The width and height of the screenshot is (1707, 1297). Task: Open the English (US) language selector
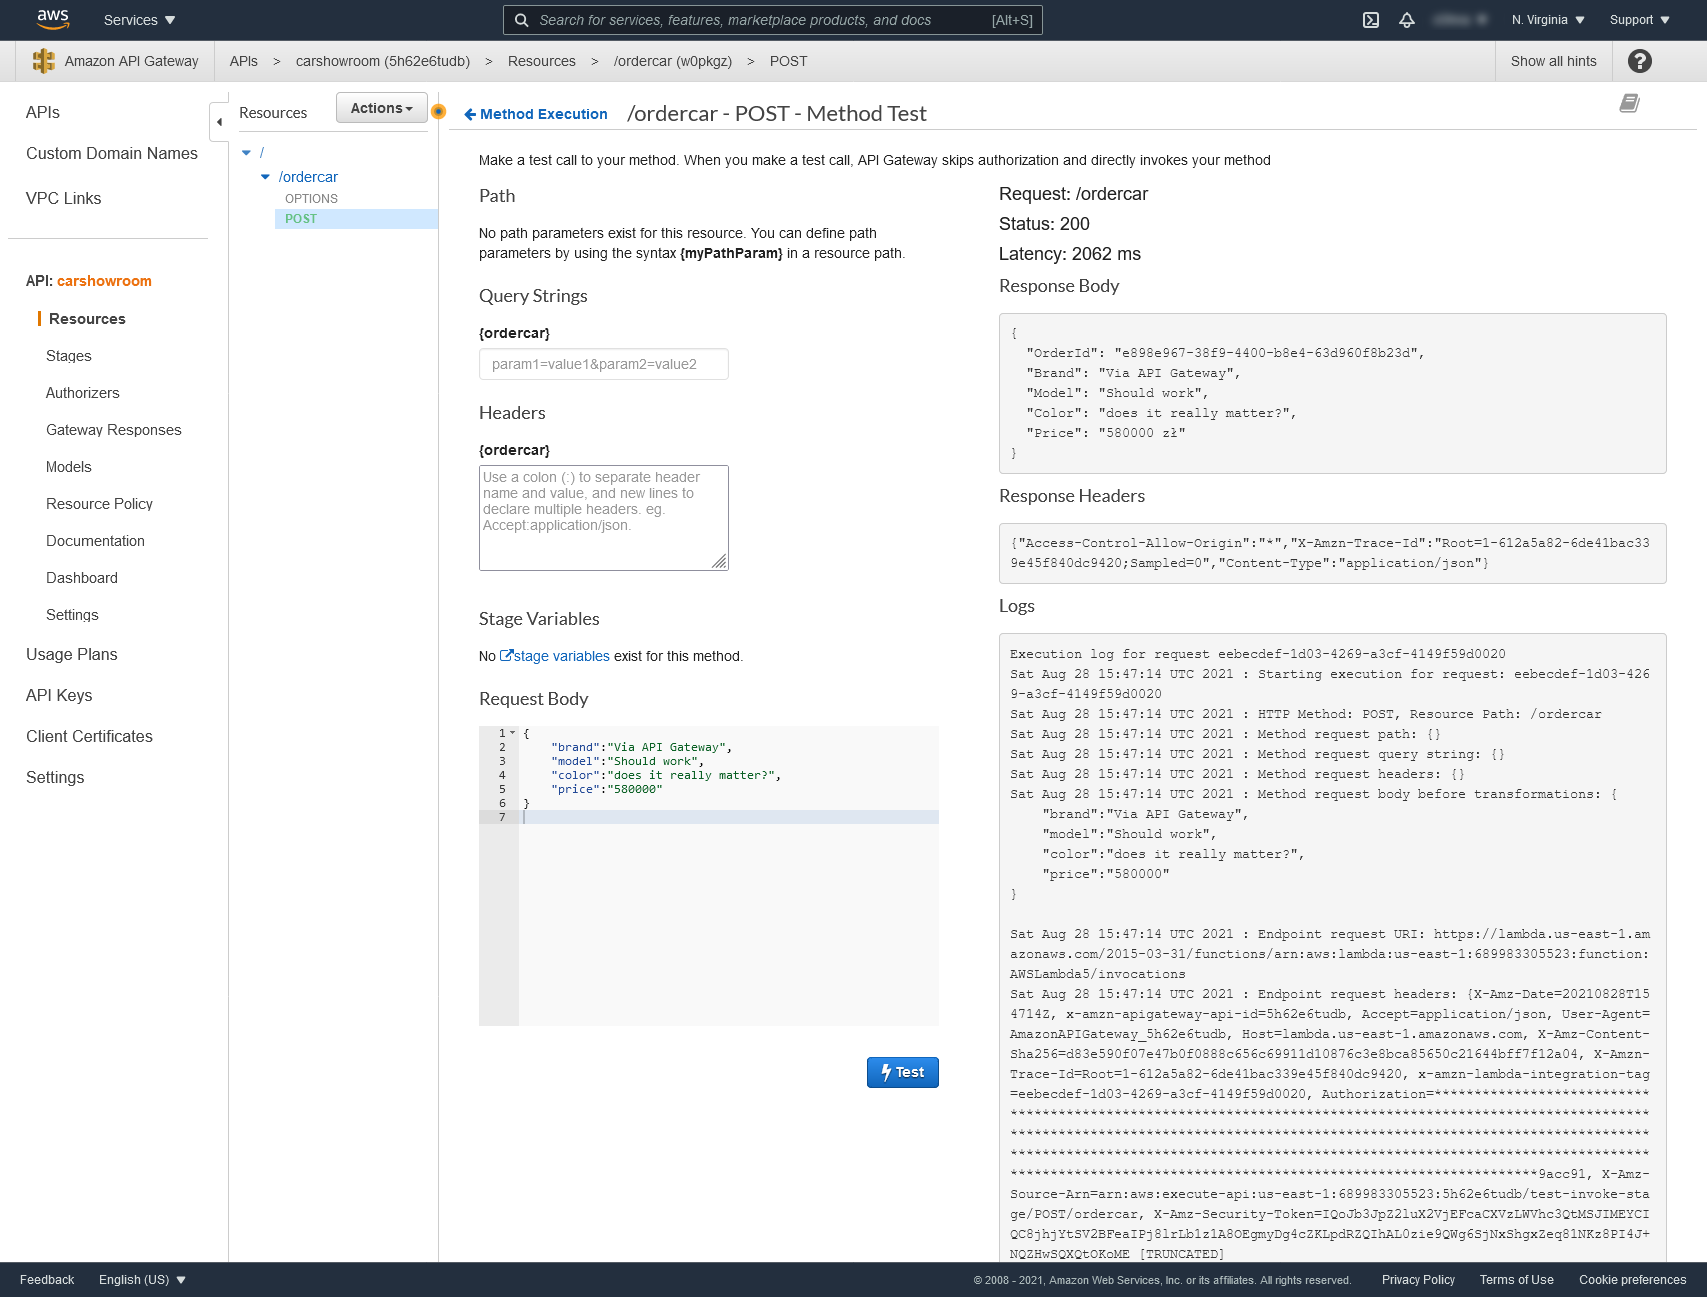tap(142, 1280)
